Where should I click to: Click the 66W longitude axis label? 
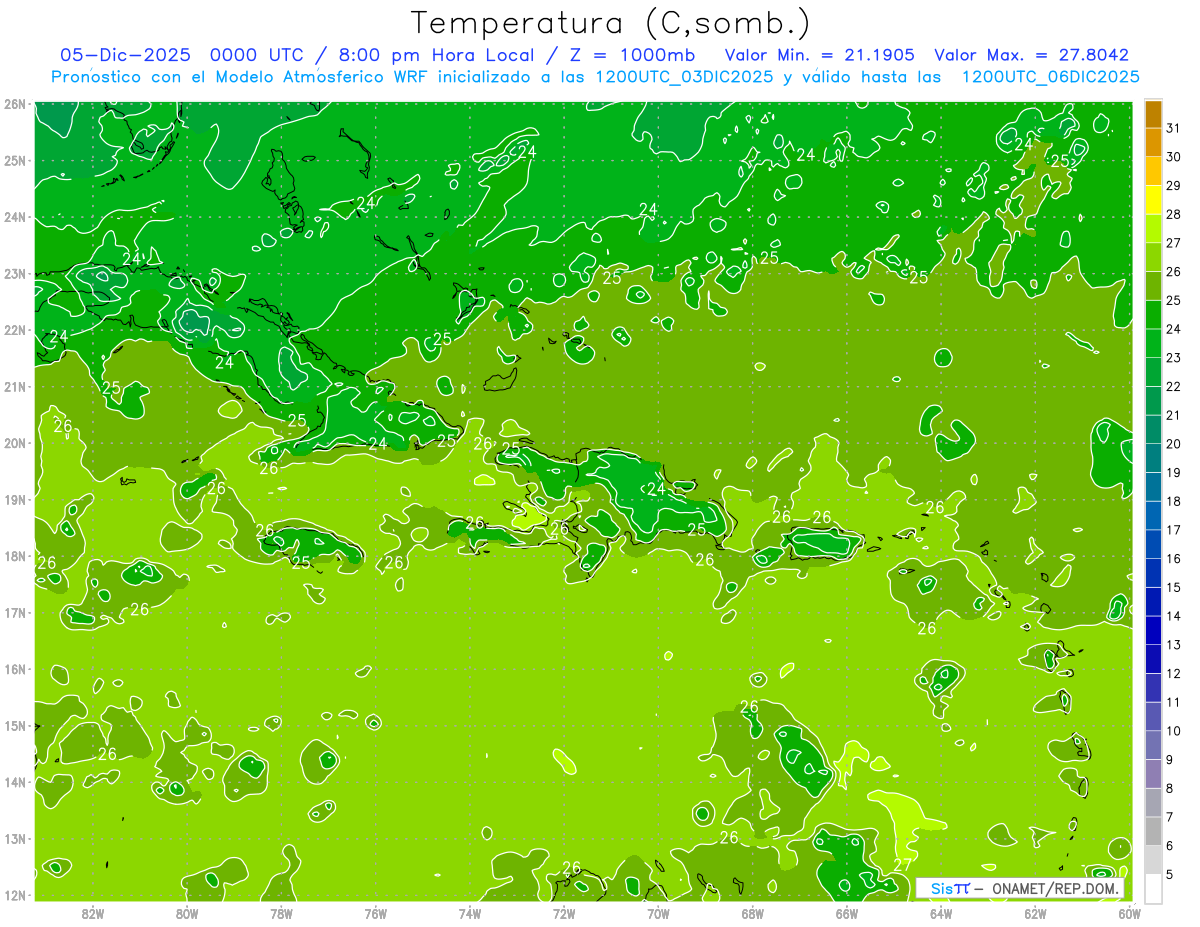(x=847, y=913)
